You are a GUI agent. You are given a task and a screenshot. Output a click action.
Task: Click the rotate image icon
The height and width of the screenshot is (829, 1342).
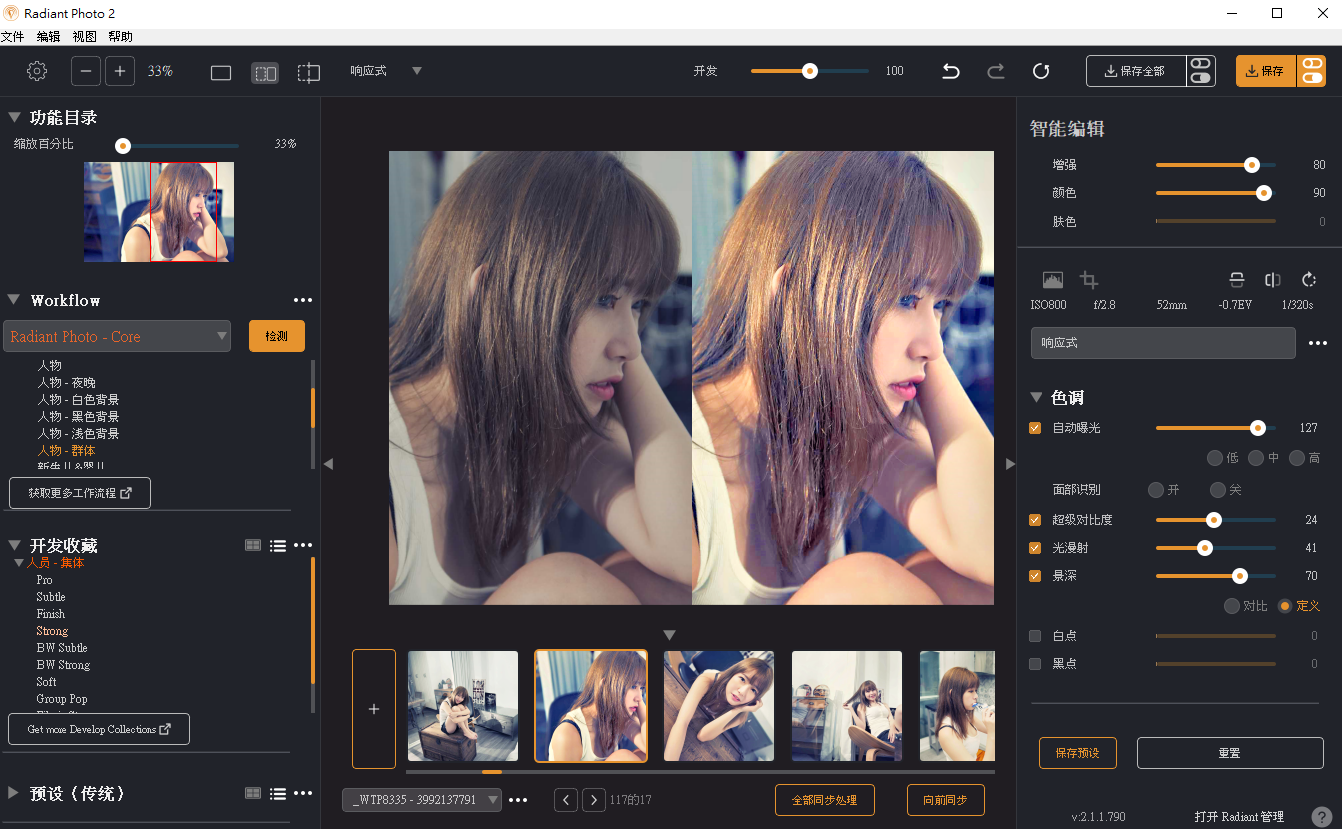tap(1309, 280)
